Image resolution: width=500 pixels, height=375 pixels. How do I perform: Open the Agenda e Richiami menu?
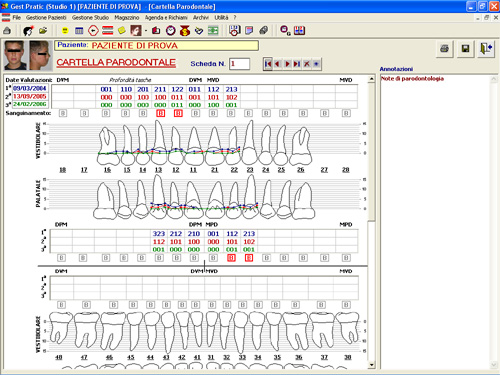pyautogui.click(x=166, y=17)
